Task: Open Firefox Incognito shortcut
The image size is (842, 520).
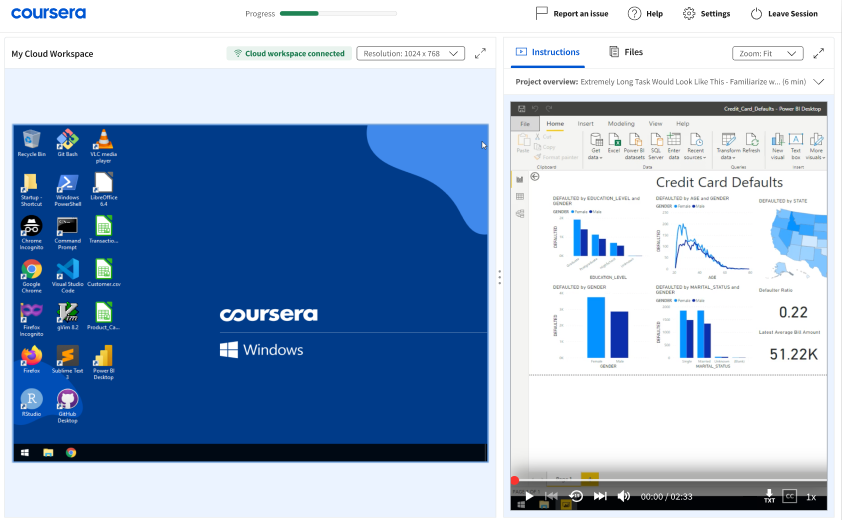Action: coord(31,319)
